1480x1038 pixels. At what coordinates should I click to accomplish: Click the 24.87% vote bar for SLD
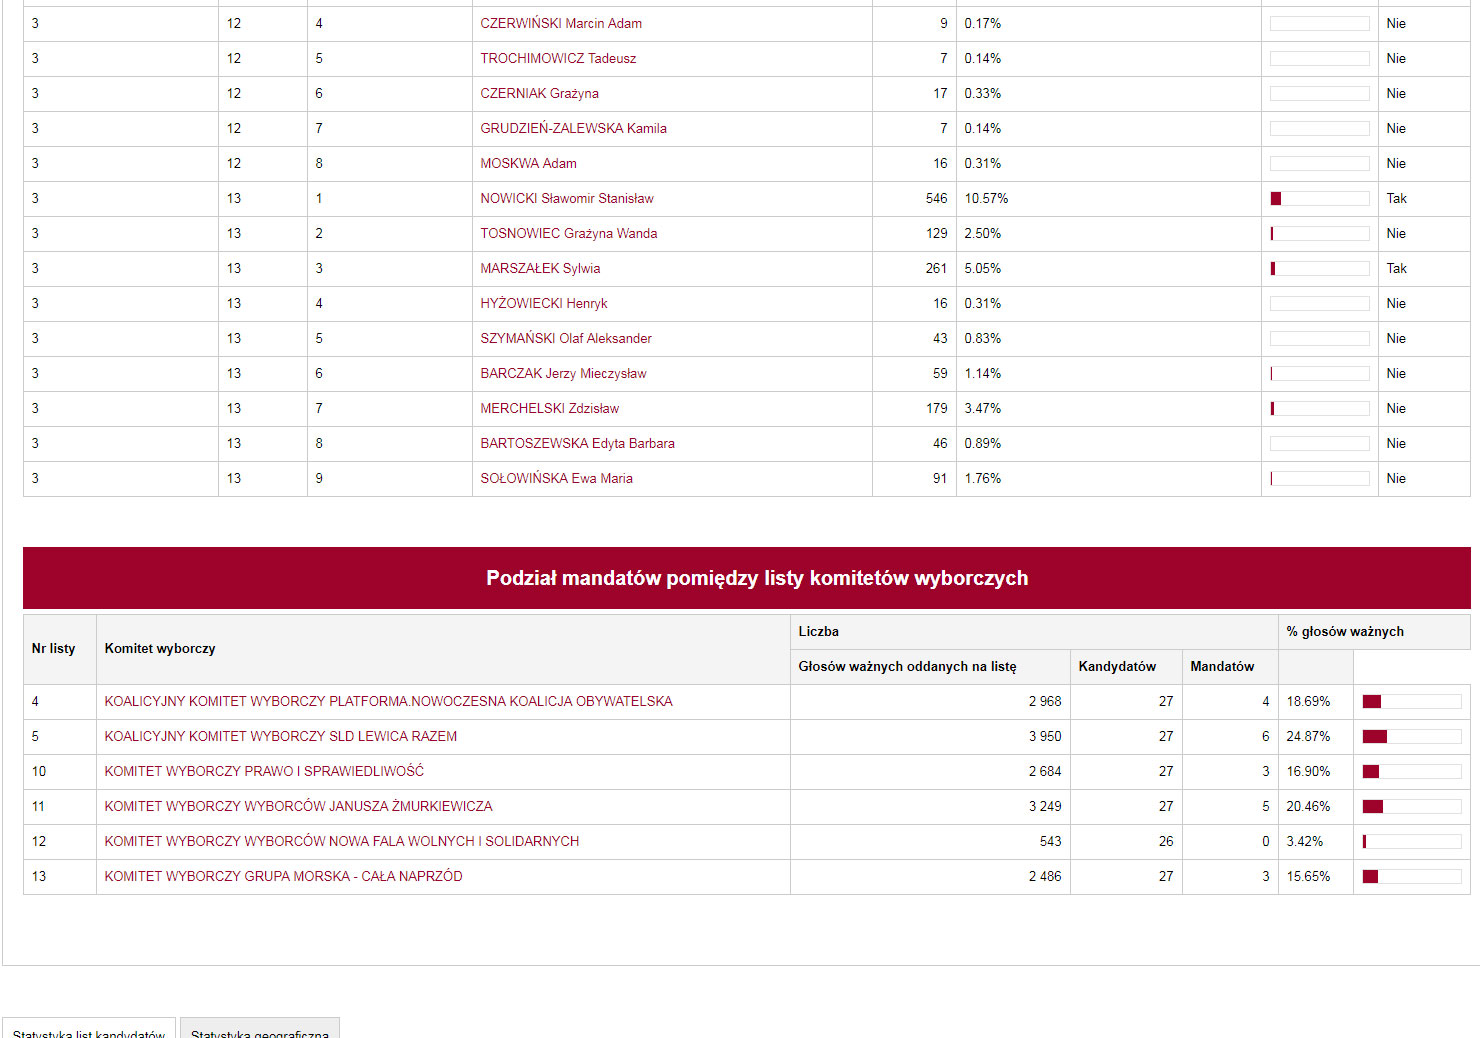tap(1411, 737)
